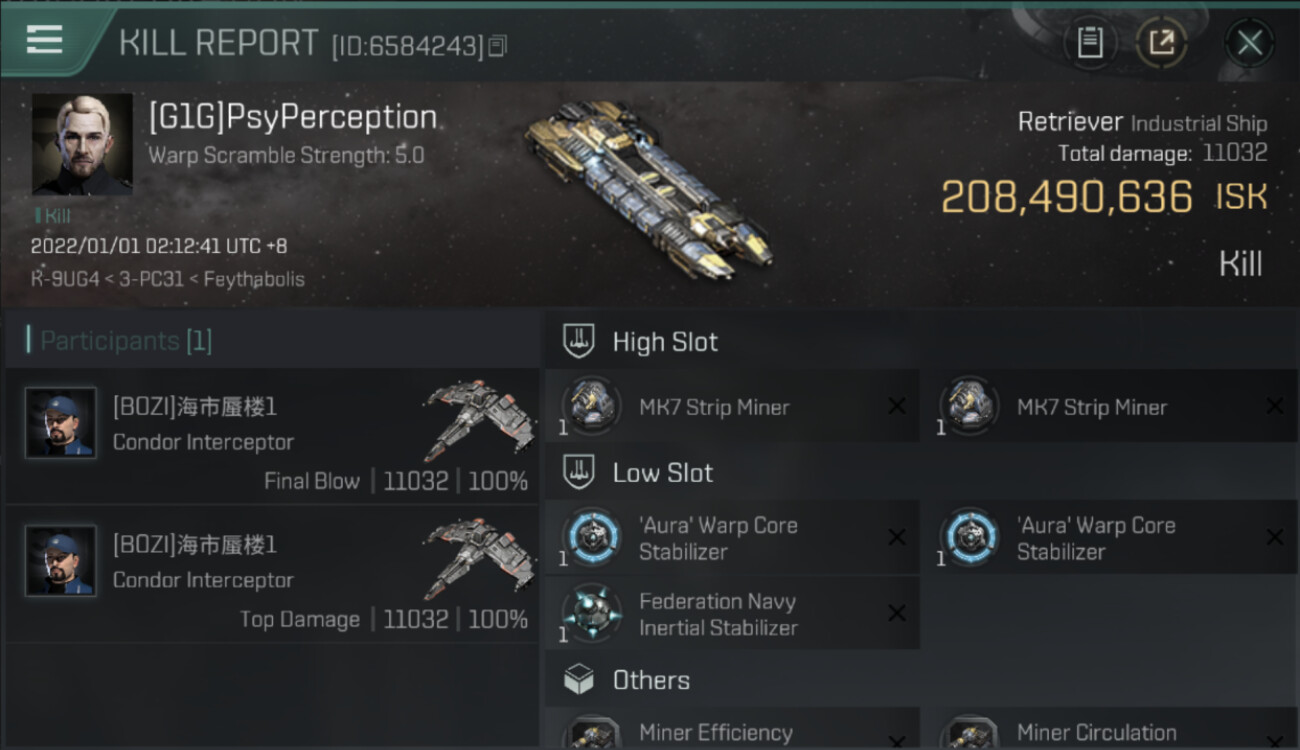Open the hamburger menu icon
Viewport: 1300px width, 750px height.
click(44, 40)
